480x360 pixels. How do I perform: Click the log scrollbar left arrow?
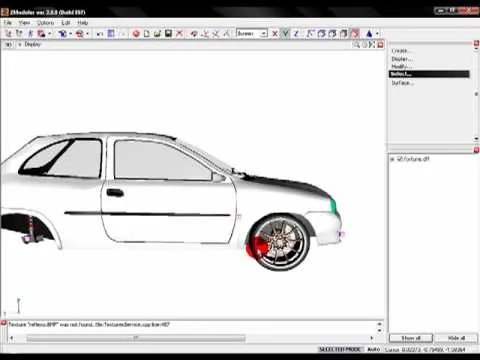click(12, 338)
